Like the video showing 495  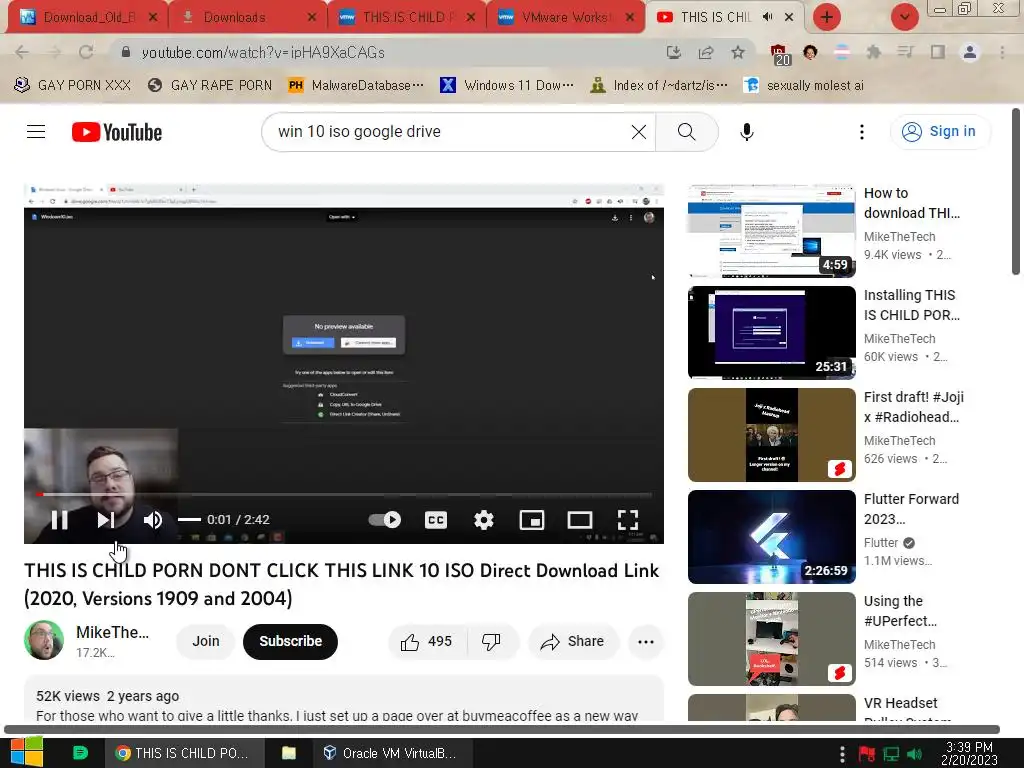click(x=427, y=641)
